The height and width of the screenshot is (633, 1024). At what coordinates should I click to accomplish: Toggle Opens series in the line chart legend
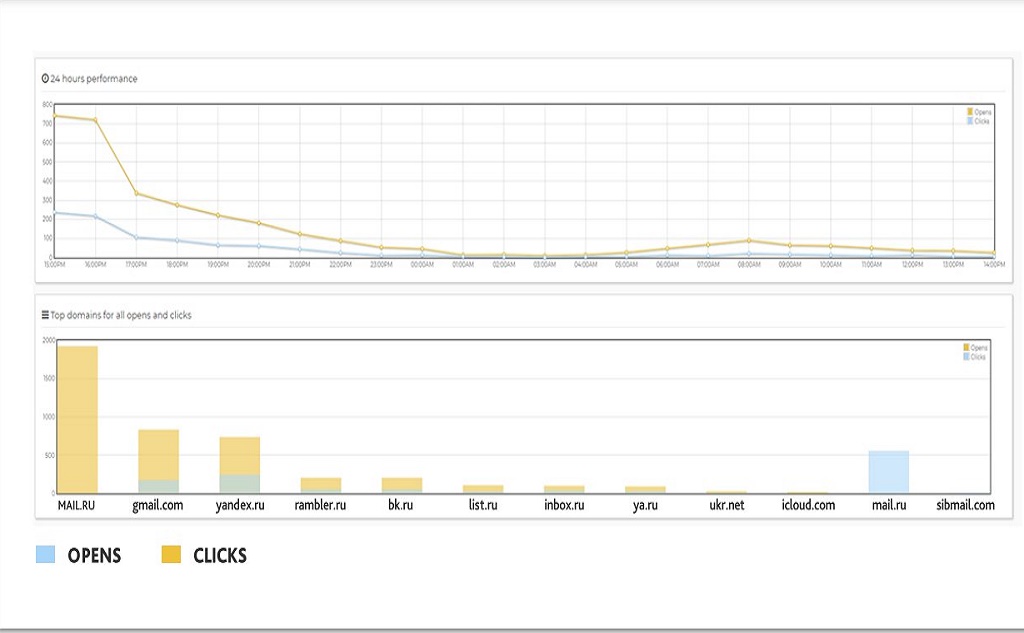(x=978, y=112)
